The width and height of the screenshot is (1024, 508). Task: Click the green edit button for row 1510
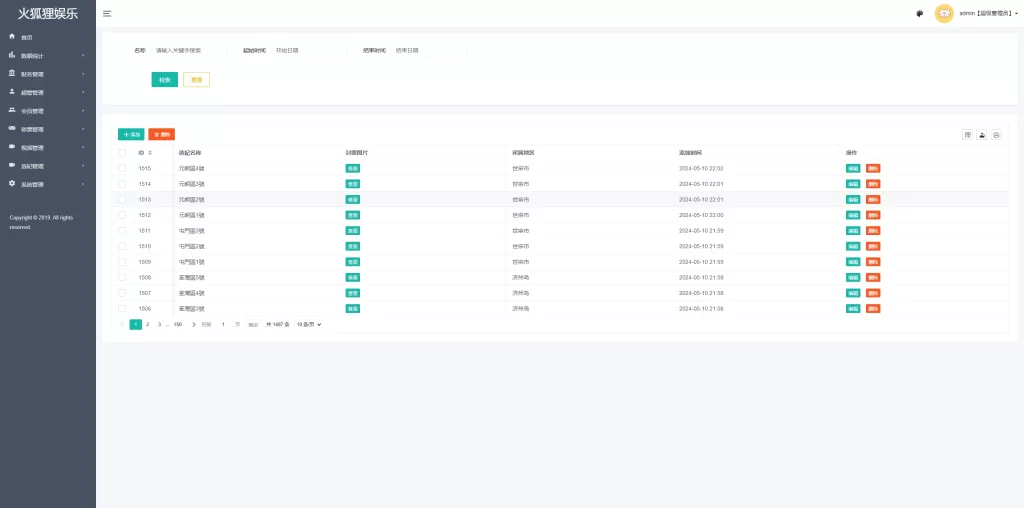pyautogui.click(x=853, y=246)
